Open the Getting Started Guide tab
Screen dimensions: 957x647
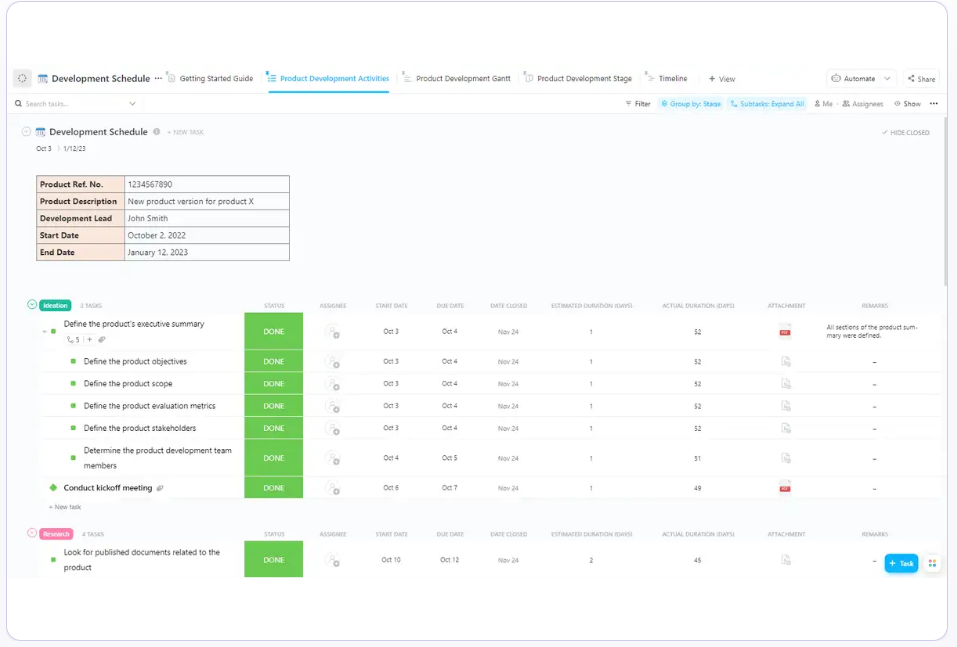pyautogui.click(x=210, y=78)
